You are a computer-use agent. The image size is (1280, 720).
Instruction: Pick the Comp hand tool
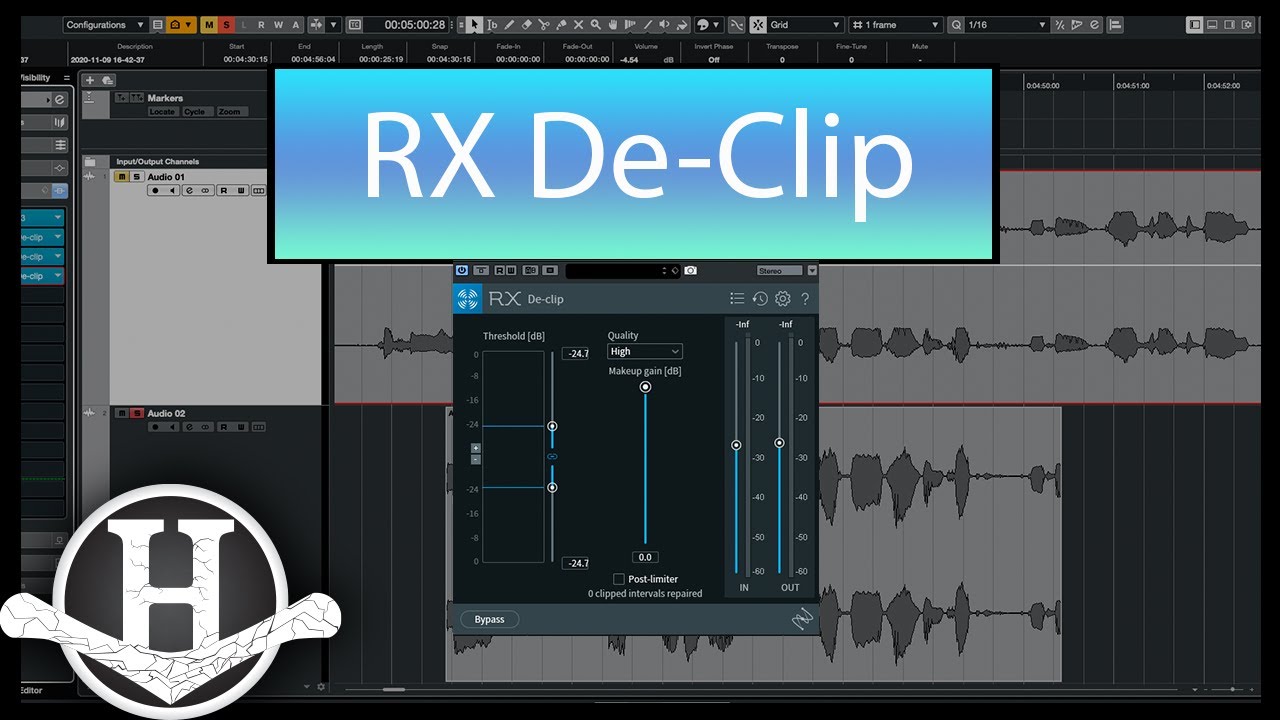pos(612,25)
